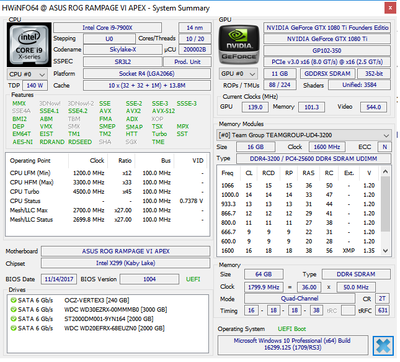Click green check icon beside WDC WD20EFRX drive
The height and width of the screenshot is (362, 400).
[13, 328]
